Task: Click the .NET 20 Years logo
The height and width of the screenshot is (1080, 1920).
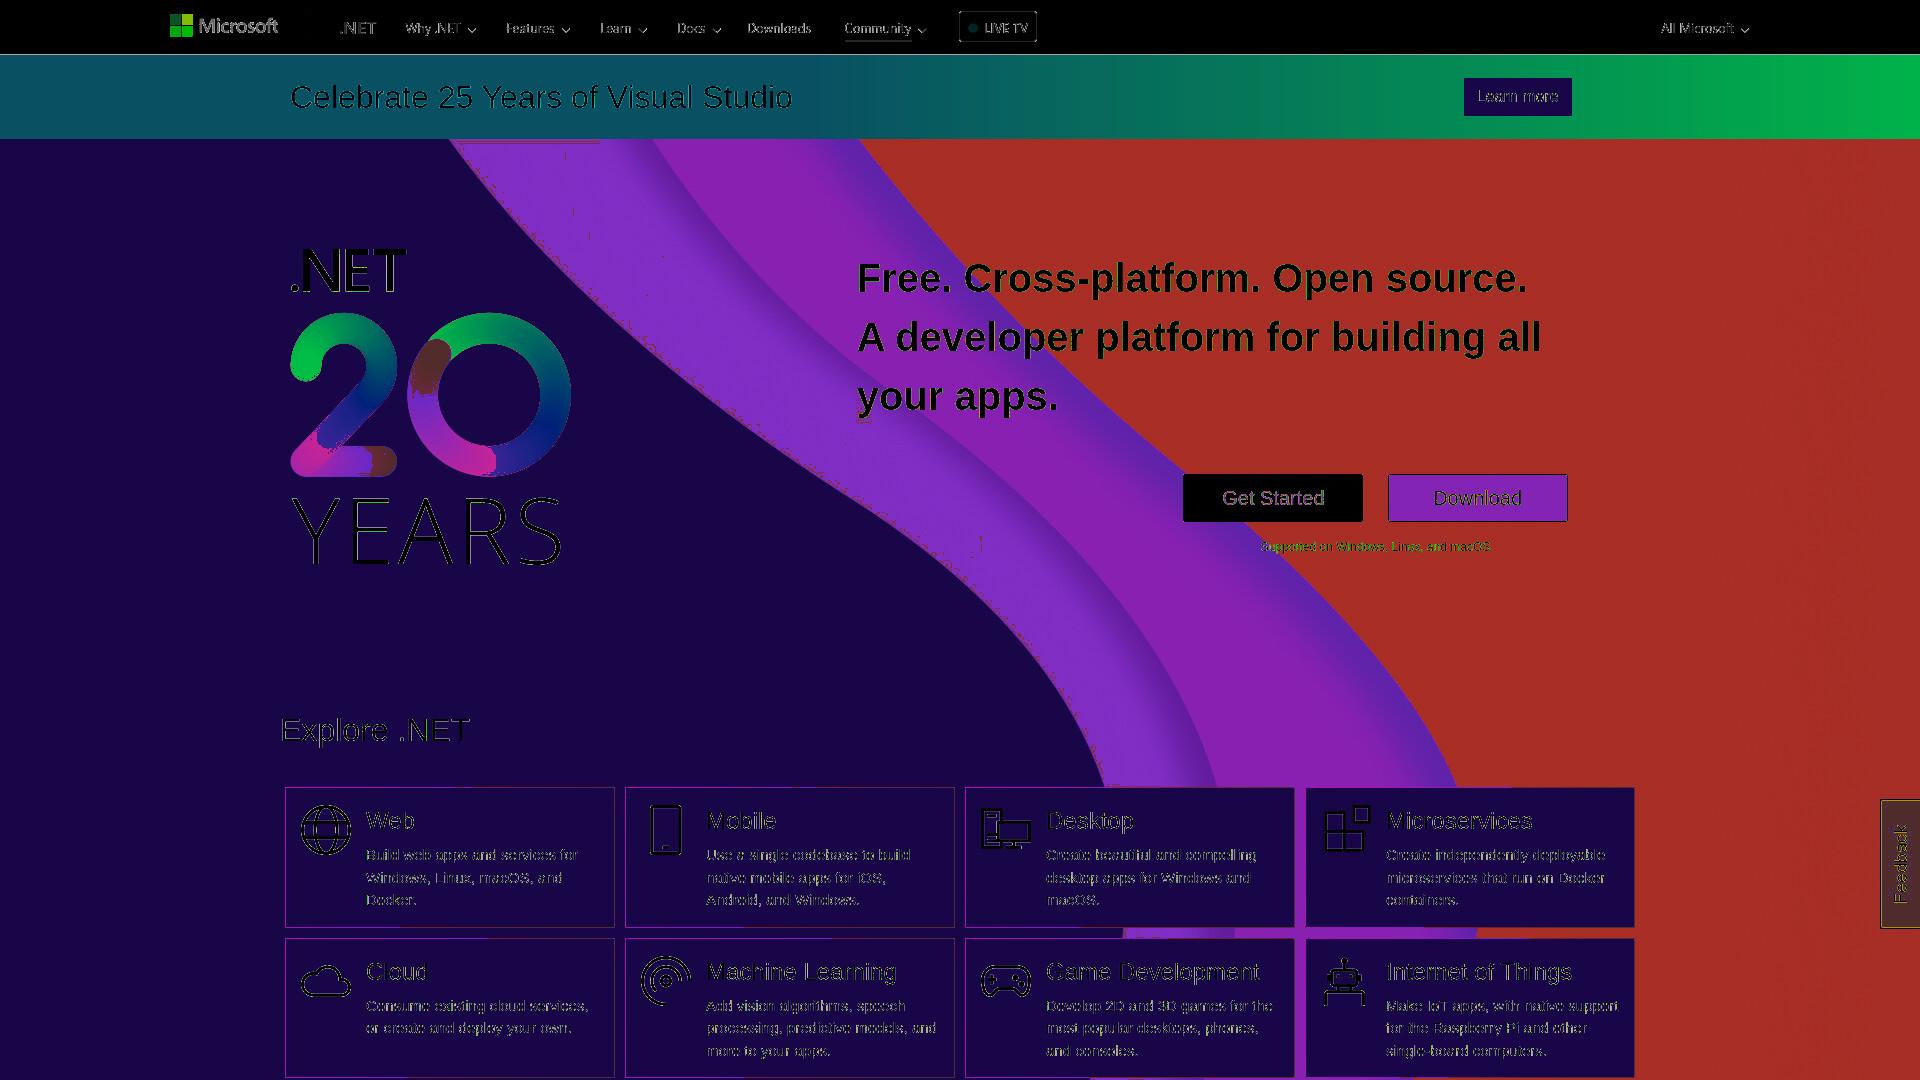Action: 430,407
